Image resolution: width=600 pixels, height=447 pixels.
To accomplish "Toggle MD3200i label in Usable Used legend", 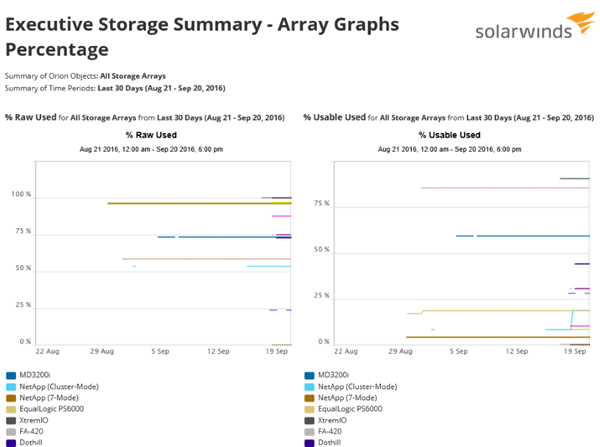I will (336, 376).
